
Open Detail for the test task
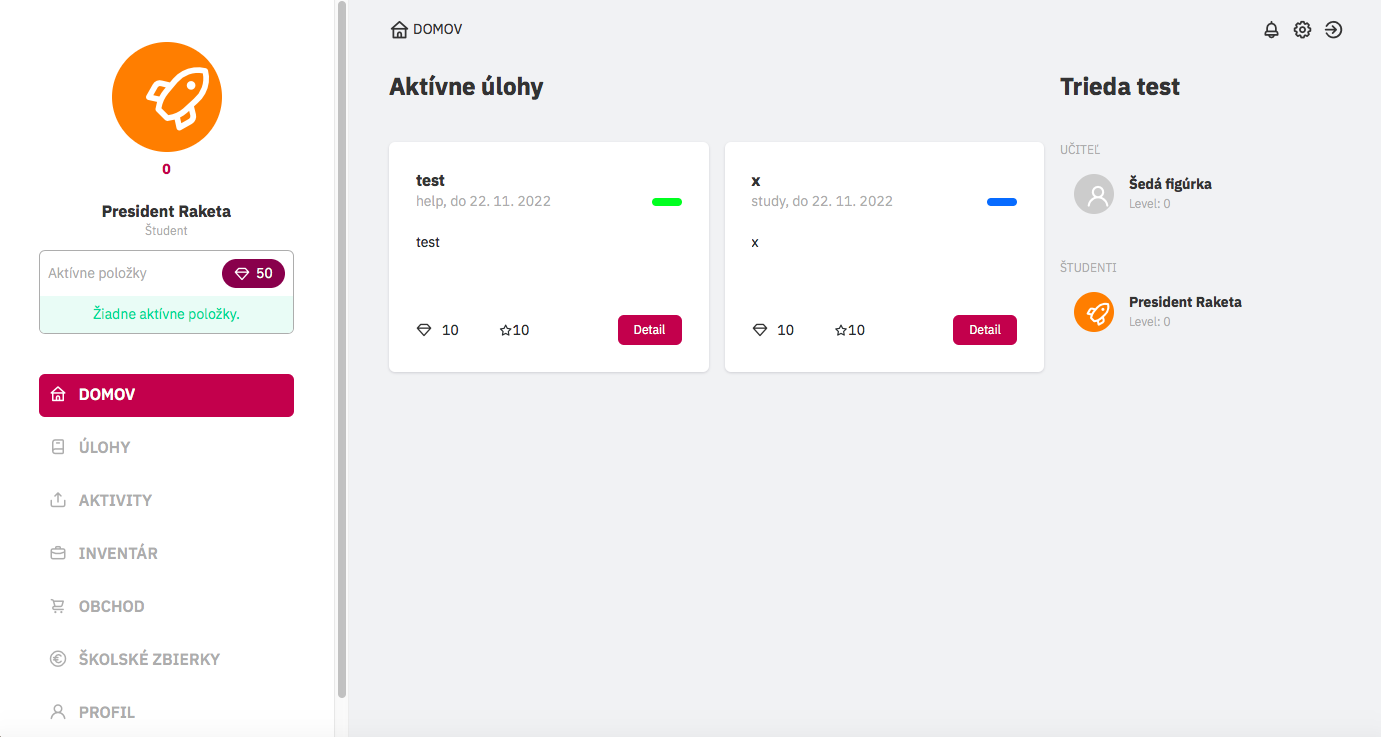(649, 330)
